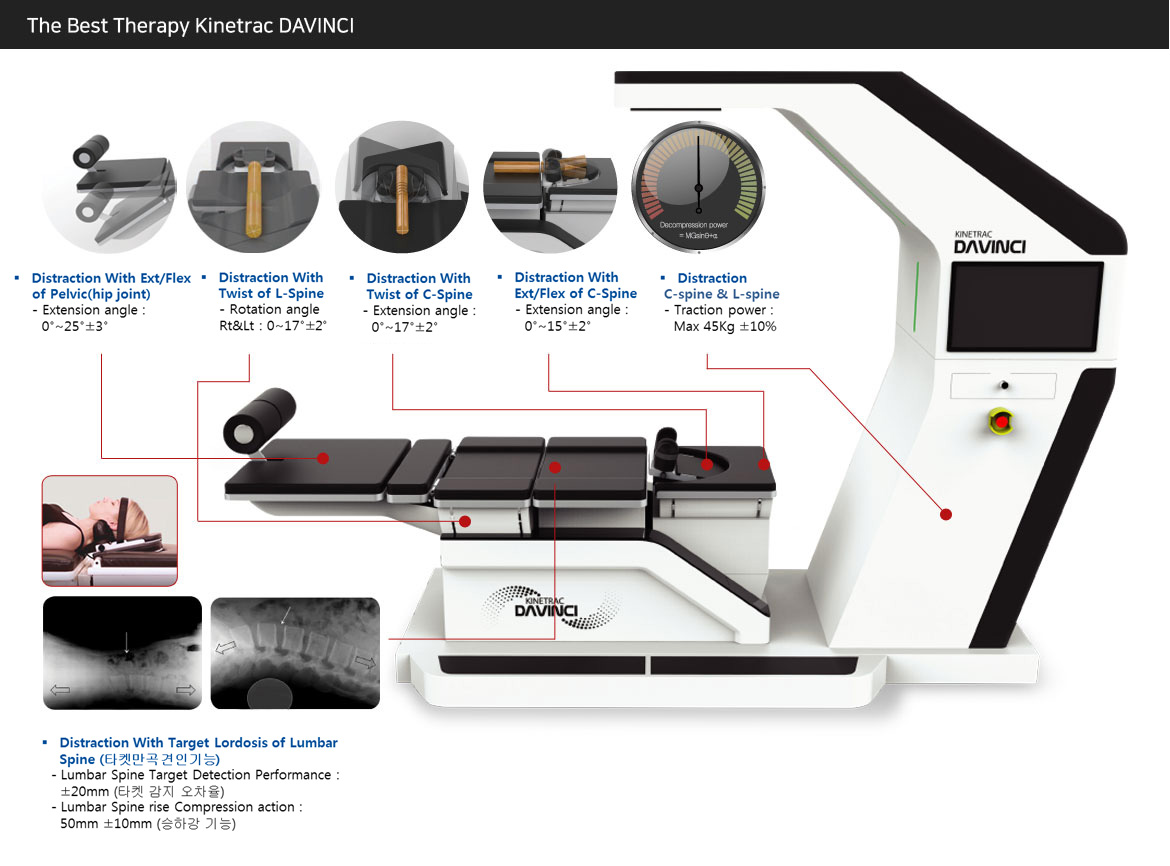This screenshot has width=1170, height=866.
Task: Click the DAVINCI logo on the table base
Action: pos(548,607)
